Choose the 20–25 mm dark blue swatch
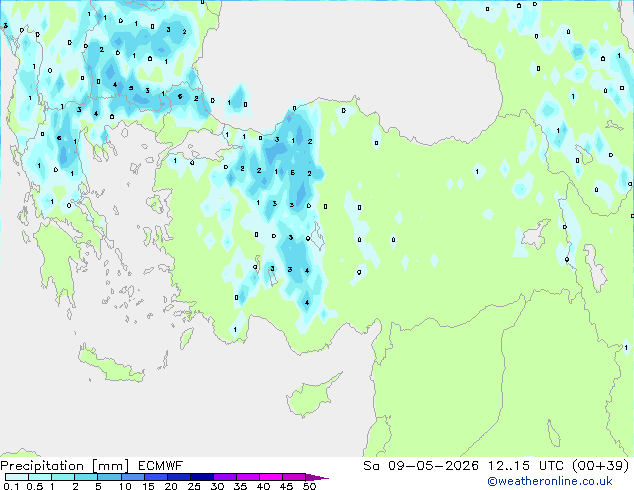This screenshot has height=490, width=634. [x=178, y=477]
